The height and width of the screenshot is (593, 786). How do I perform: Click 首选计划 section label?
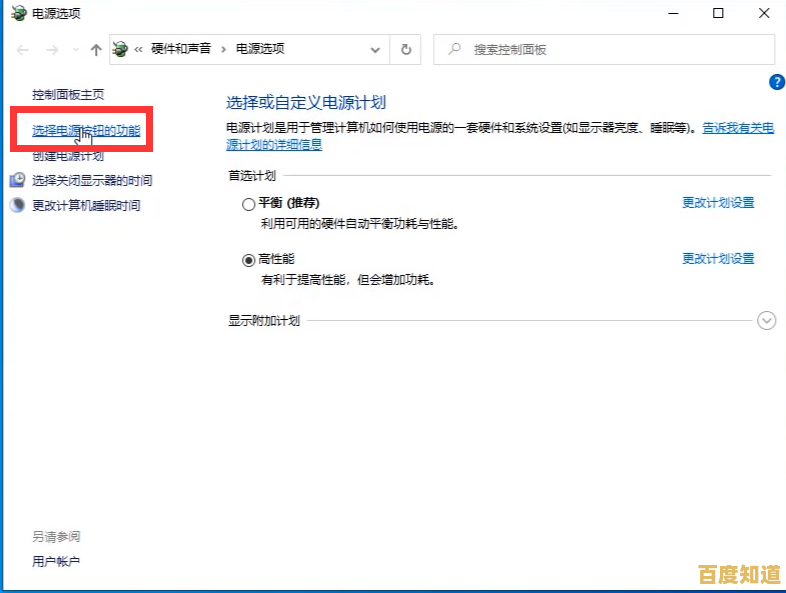pos(252,175)
